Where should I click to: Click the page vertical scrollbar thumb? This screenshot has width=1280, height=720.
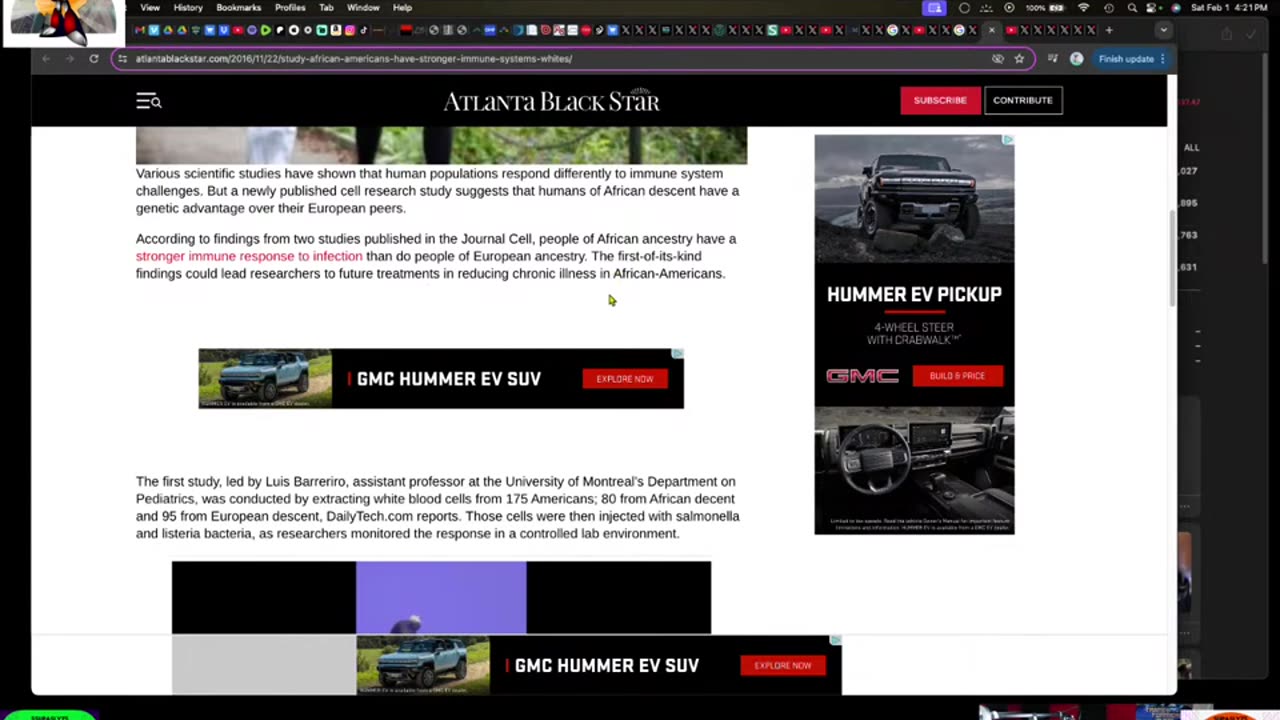pyautogui.click(x=1173, y=260)
